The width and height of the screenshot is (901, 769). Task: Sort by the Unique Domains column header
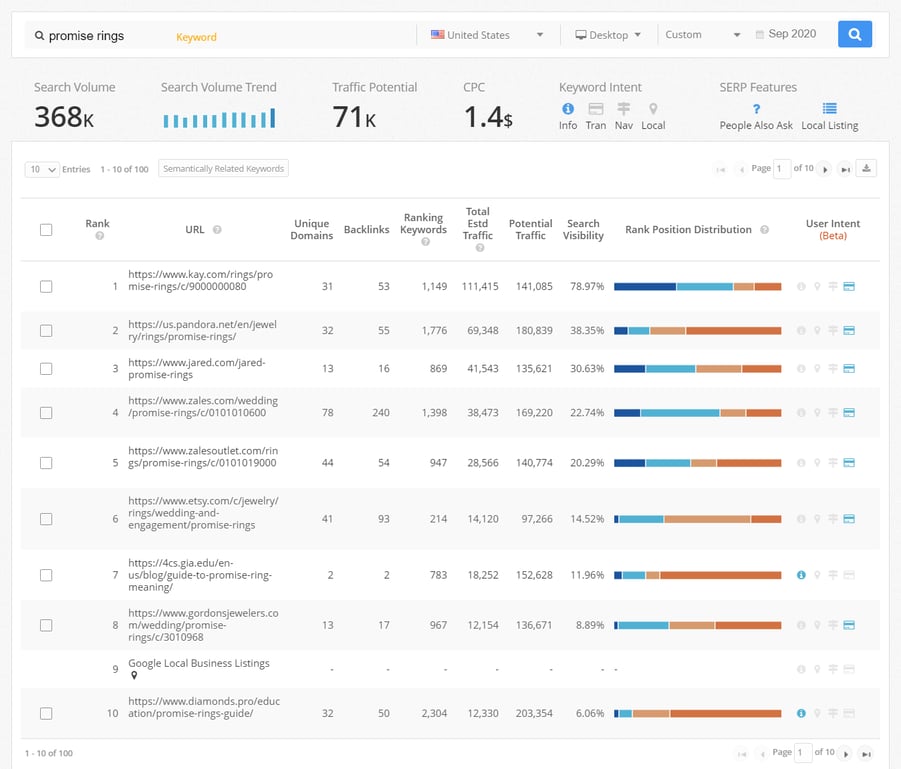311,229
